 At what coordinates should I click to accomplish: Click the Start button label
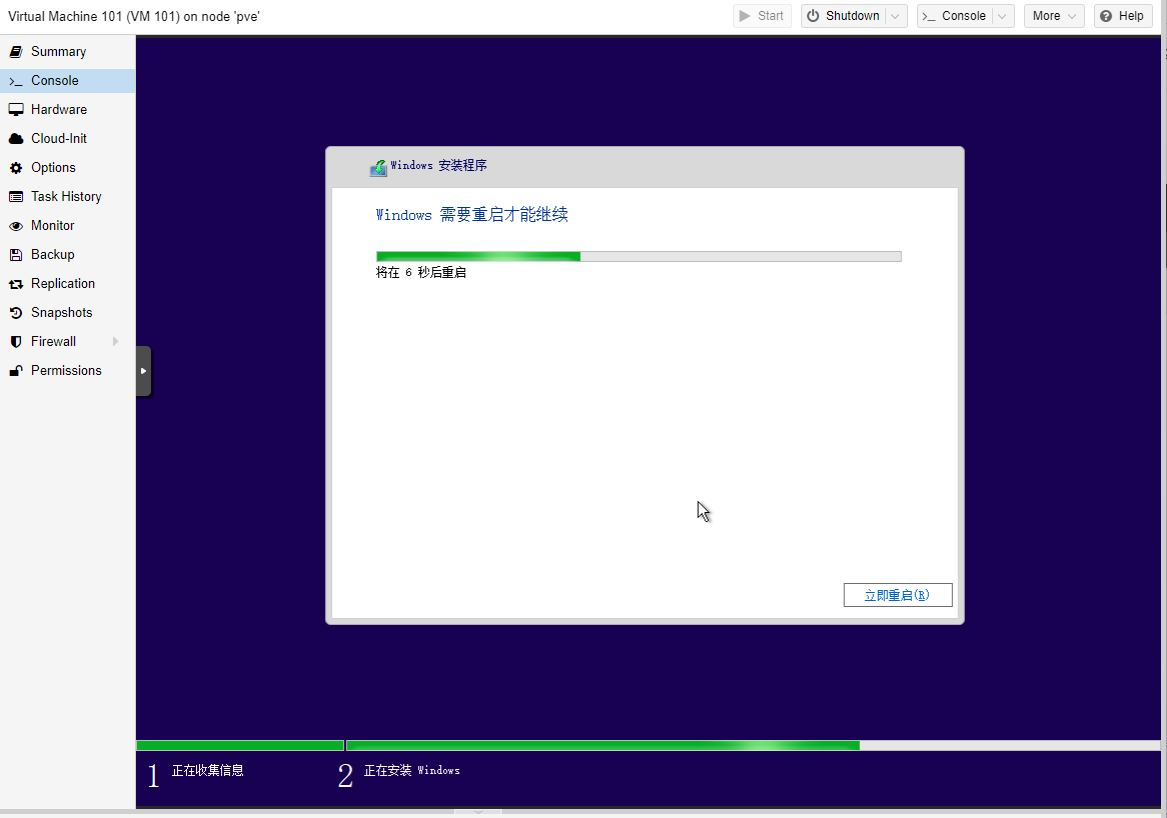[x=770, y=16]
